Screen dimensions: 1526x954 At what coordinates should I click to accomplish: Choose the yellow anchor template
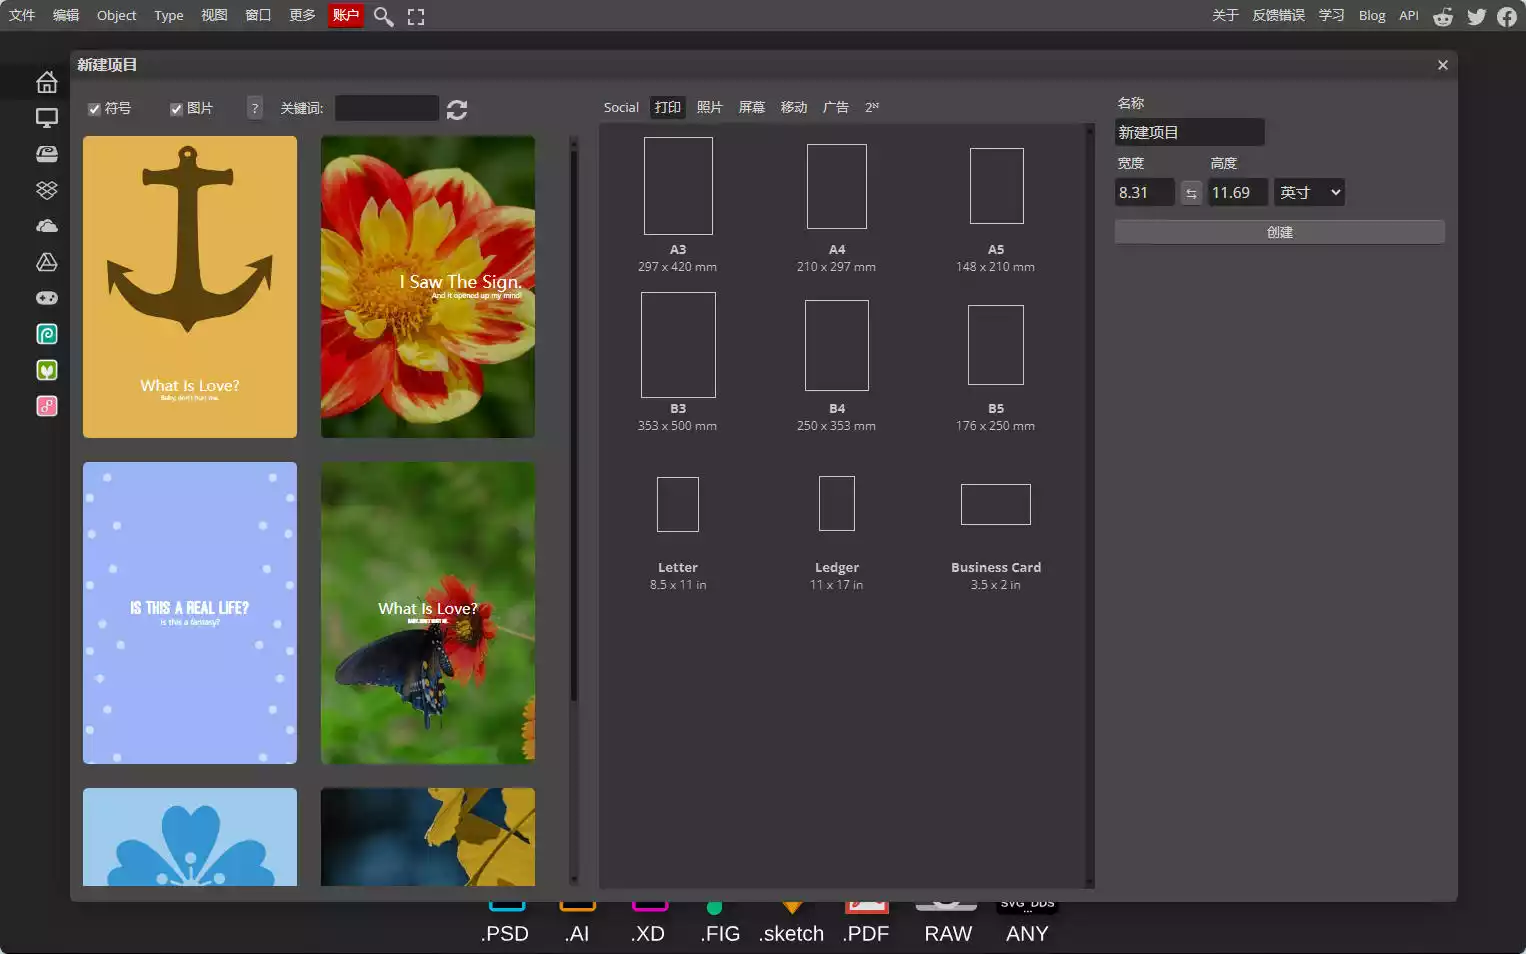190,287
